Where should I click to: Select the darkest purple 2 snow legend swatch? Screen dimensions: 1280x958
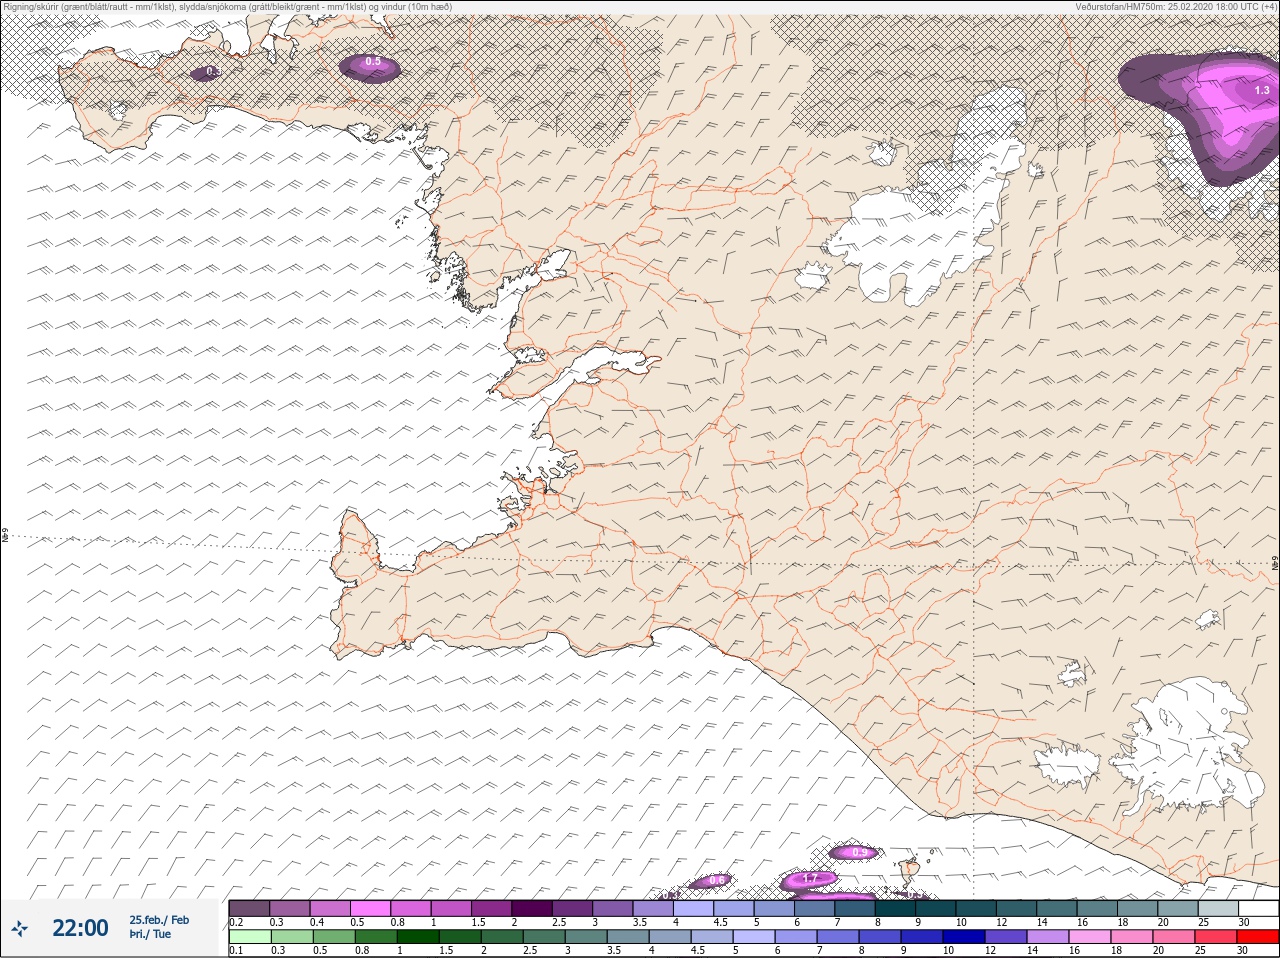point(532,908)
